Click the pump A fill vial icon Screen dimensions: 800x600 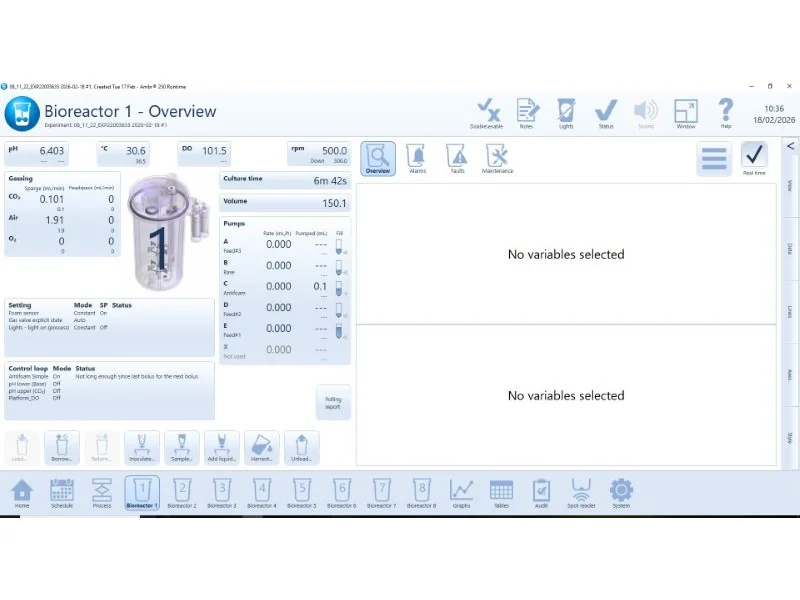(339, 246)
